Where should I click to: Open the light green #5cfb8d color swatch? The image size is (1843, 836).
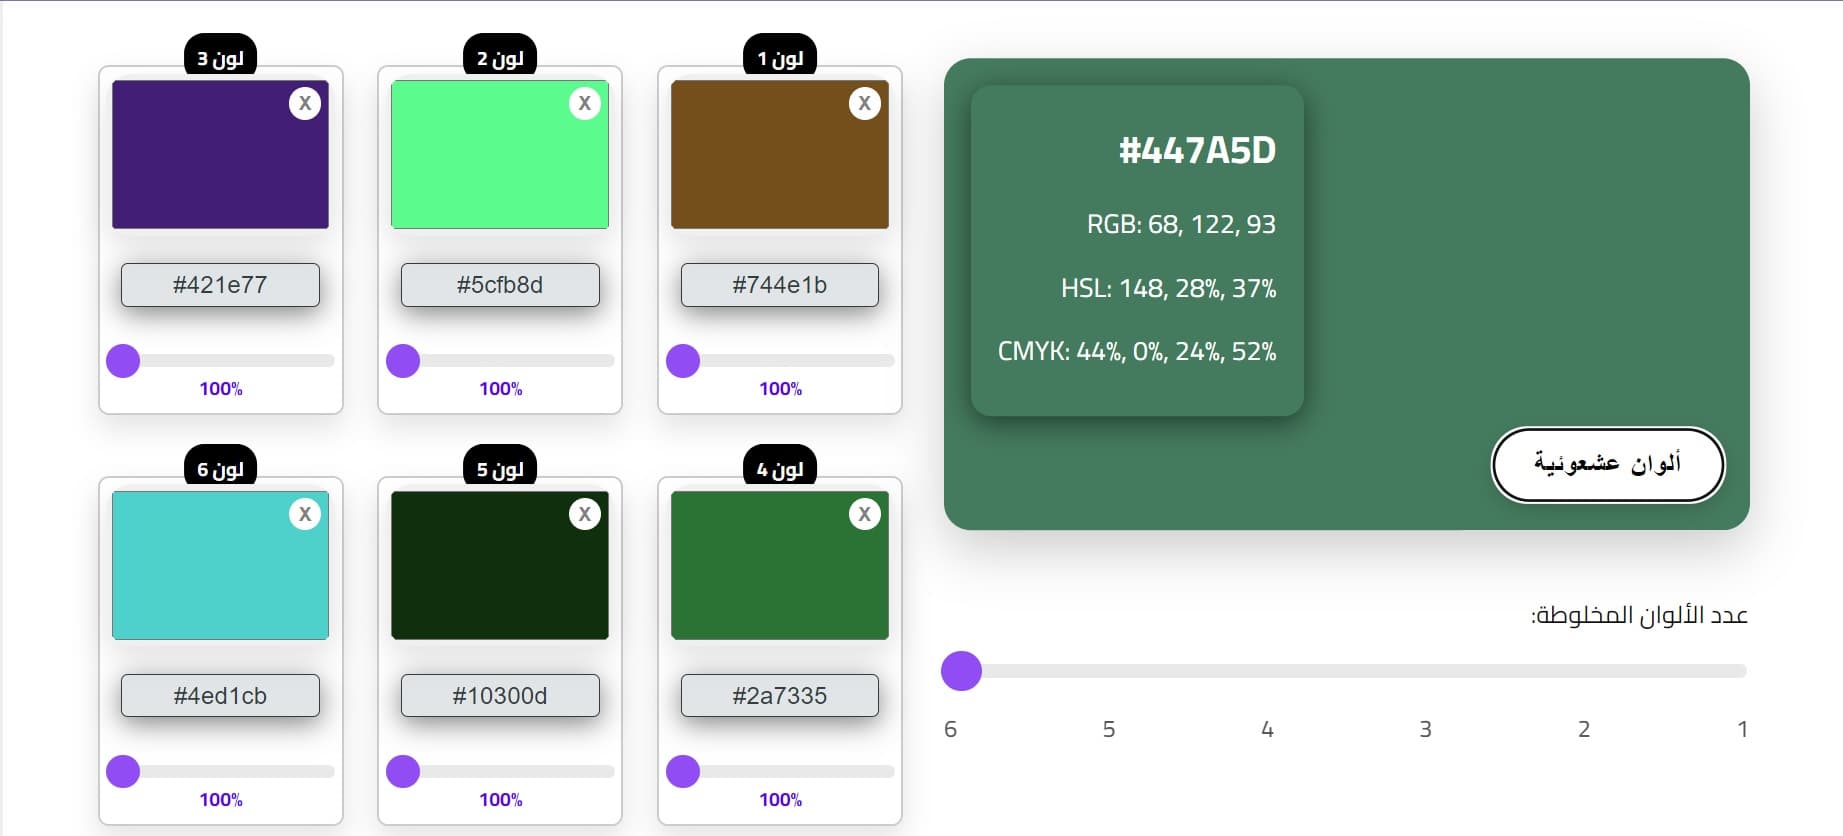[500, 154]
